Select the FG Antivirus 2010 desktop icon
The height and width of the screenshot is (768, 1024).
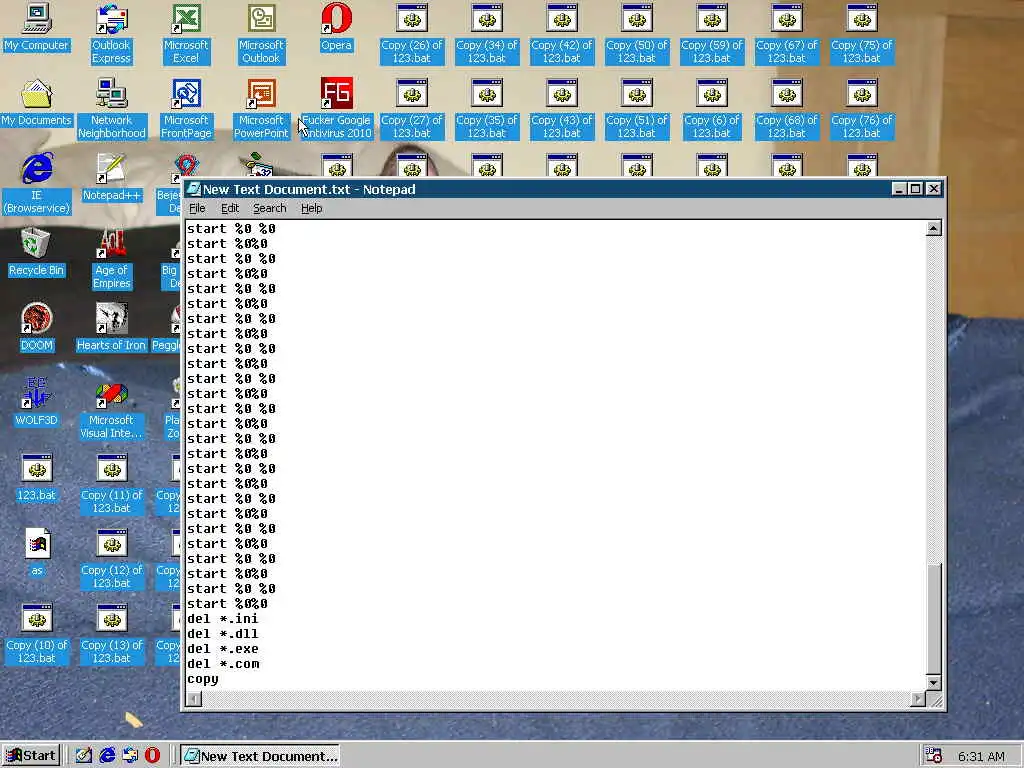(336, 108)
